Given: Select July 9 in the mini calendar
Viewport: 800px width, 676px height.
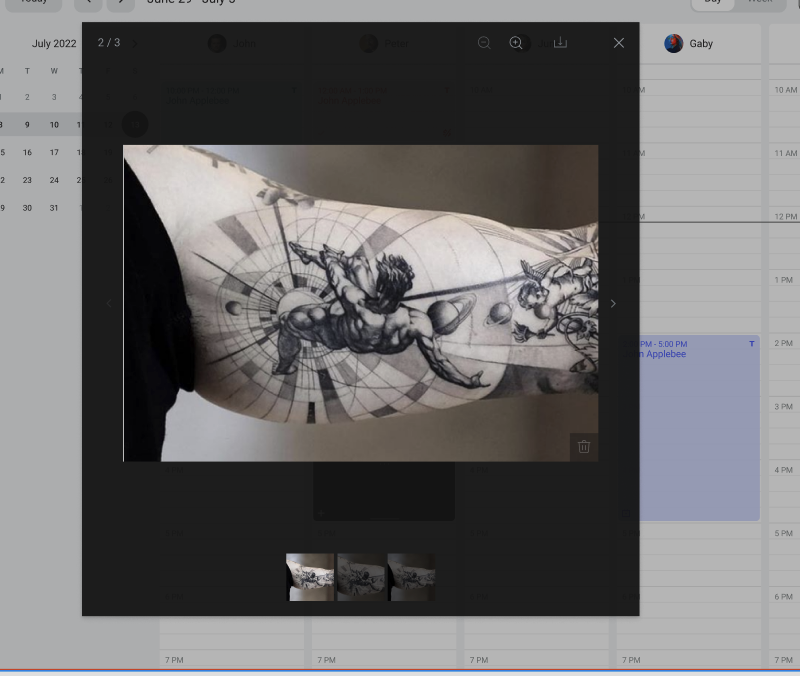Looking at the screenshot, I should (27, 125).
